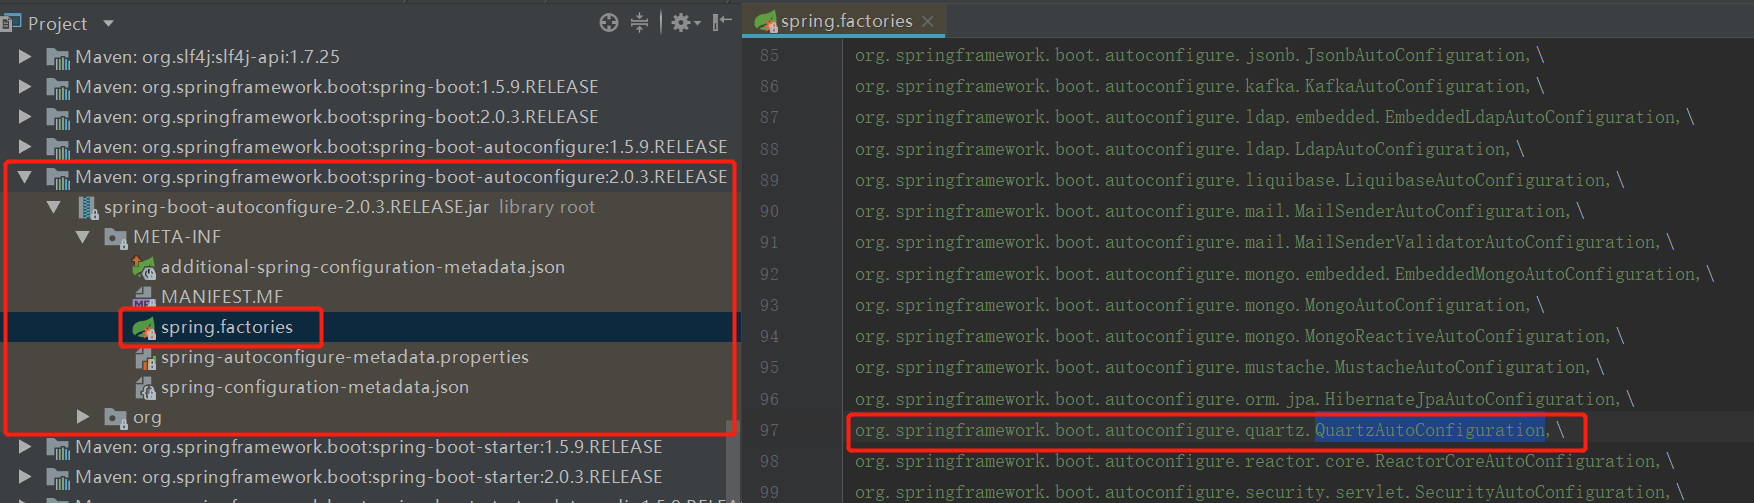
Task: Expand spring-boot-autoconfigure:1.5.9.RELEASE library
Action: [25, 147]
